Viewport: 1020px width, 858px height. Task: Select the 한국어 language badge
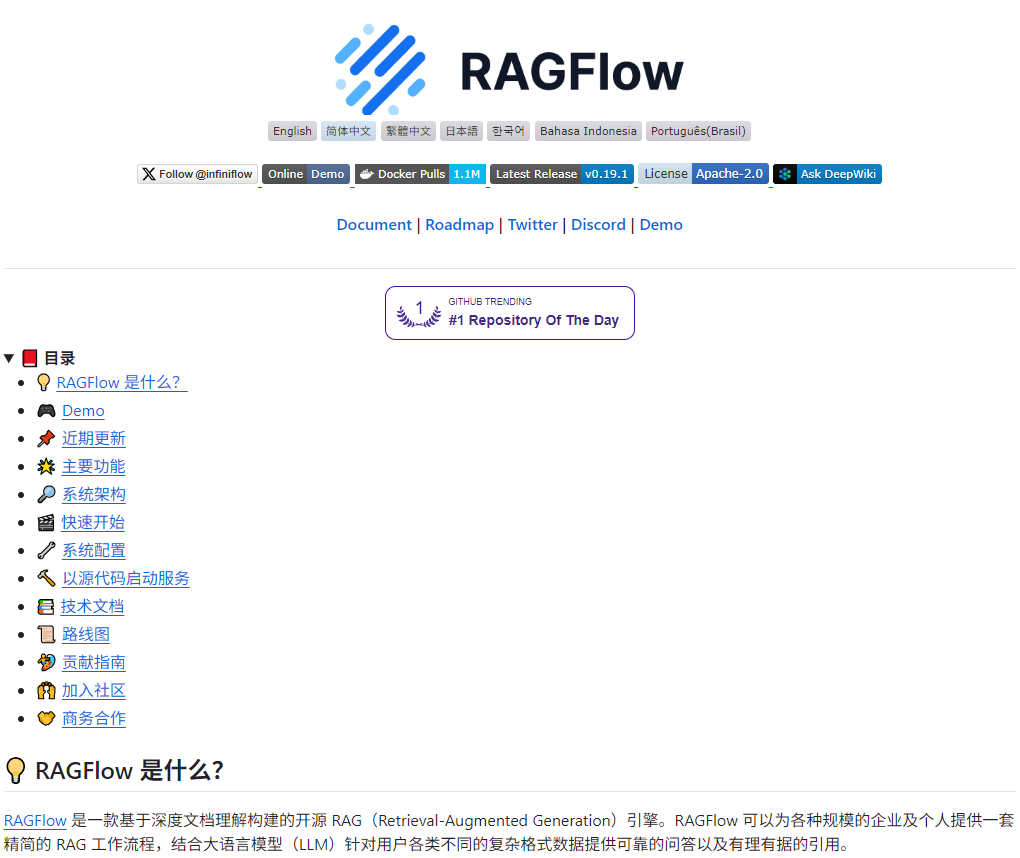point(508,131)
